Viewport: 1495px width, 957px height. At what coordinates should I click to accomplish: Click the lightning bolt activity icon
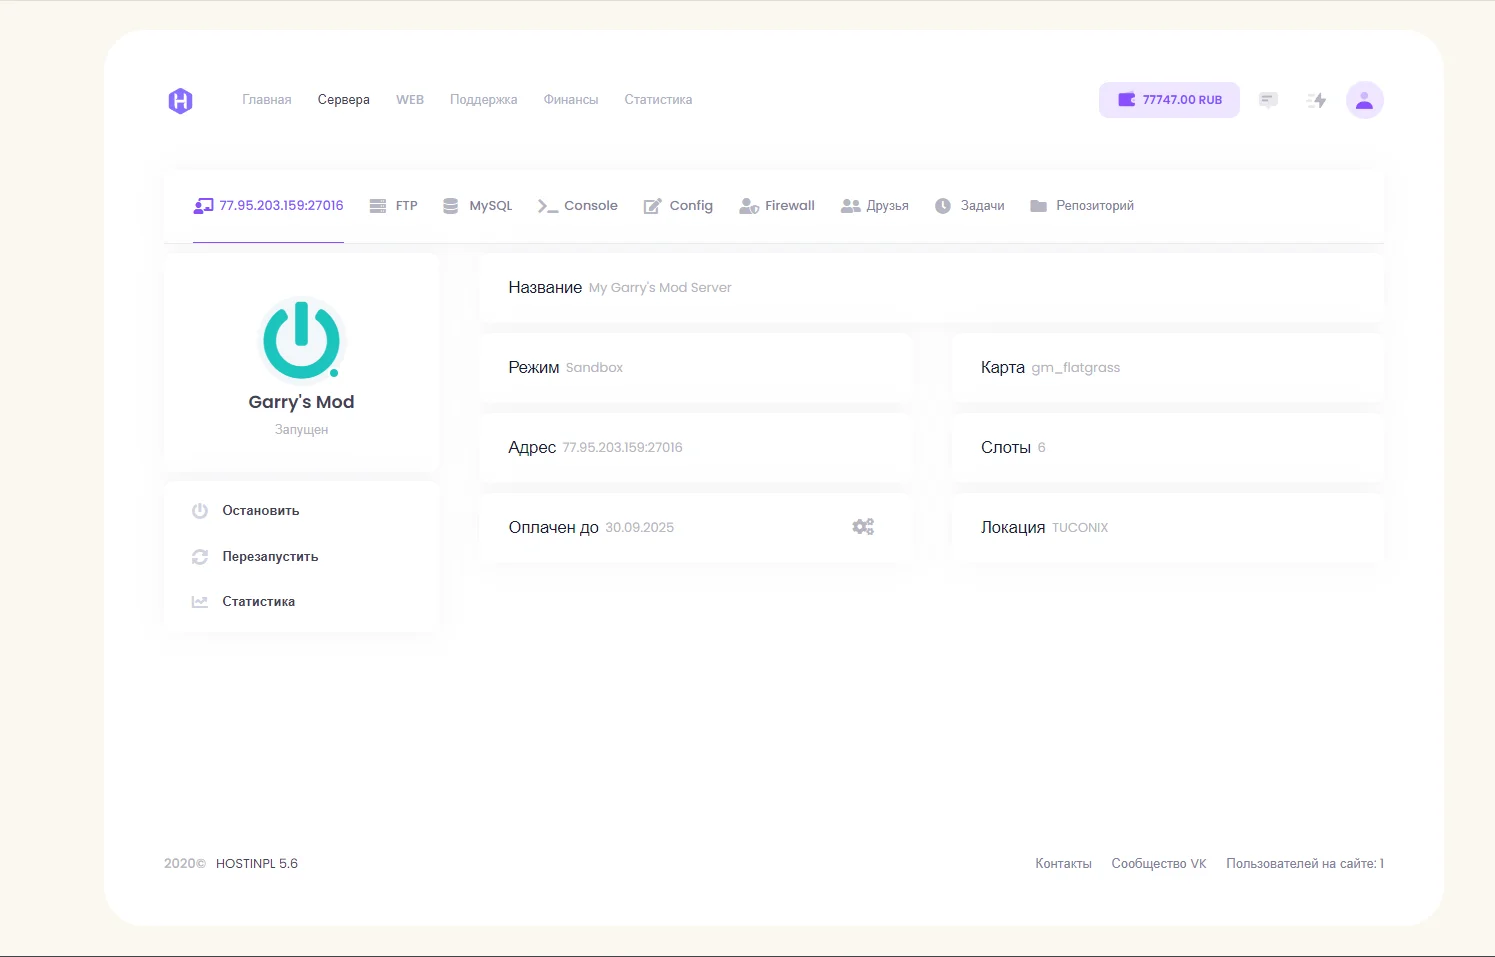1316,100
